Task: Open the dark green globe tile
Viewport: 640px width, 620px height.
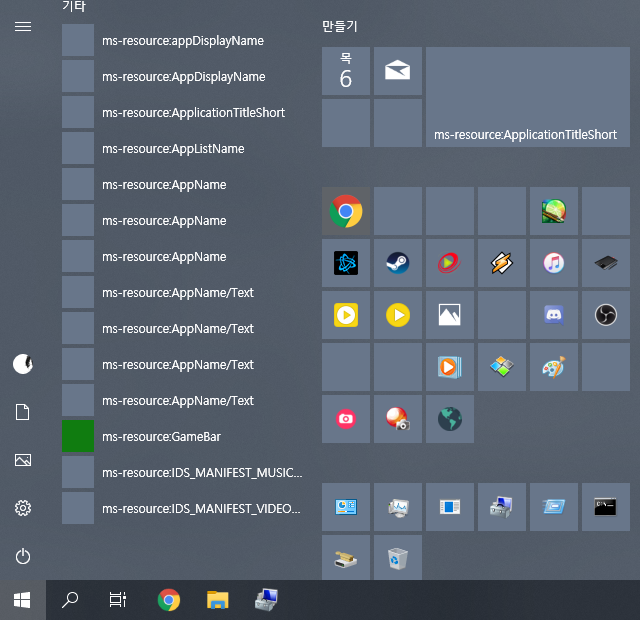Action: click(450, 419)
